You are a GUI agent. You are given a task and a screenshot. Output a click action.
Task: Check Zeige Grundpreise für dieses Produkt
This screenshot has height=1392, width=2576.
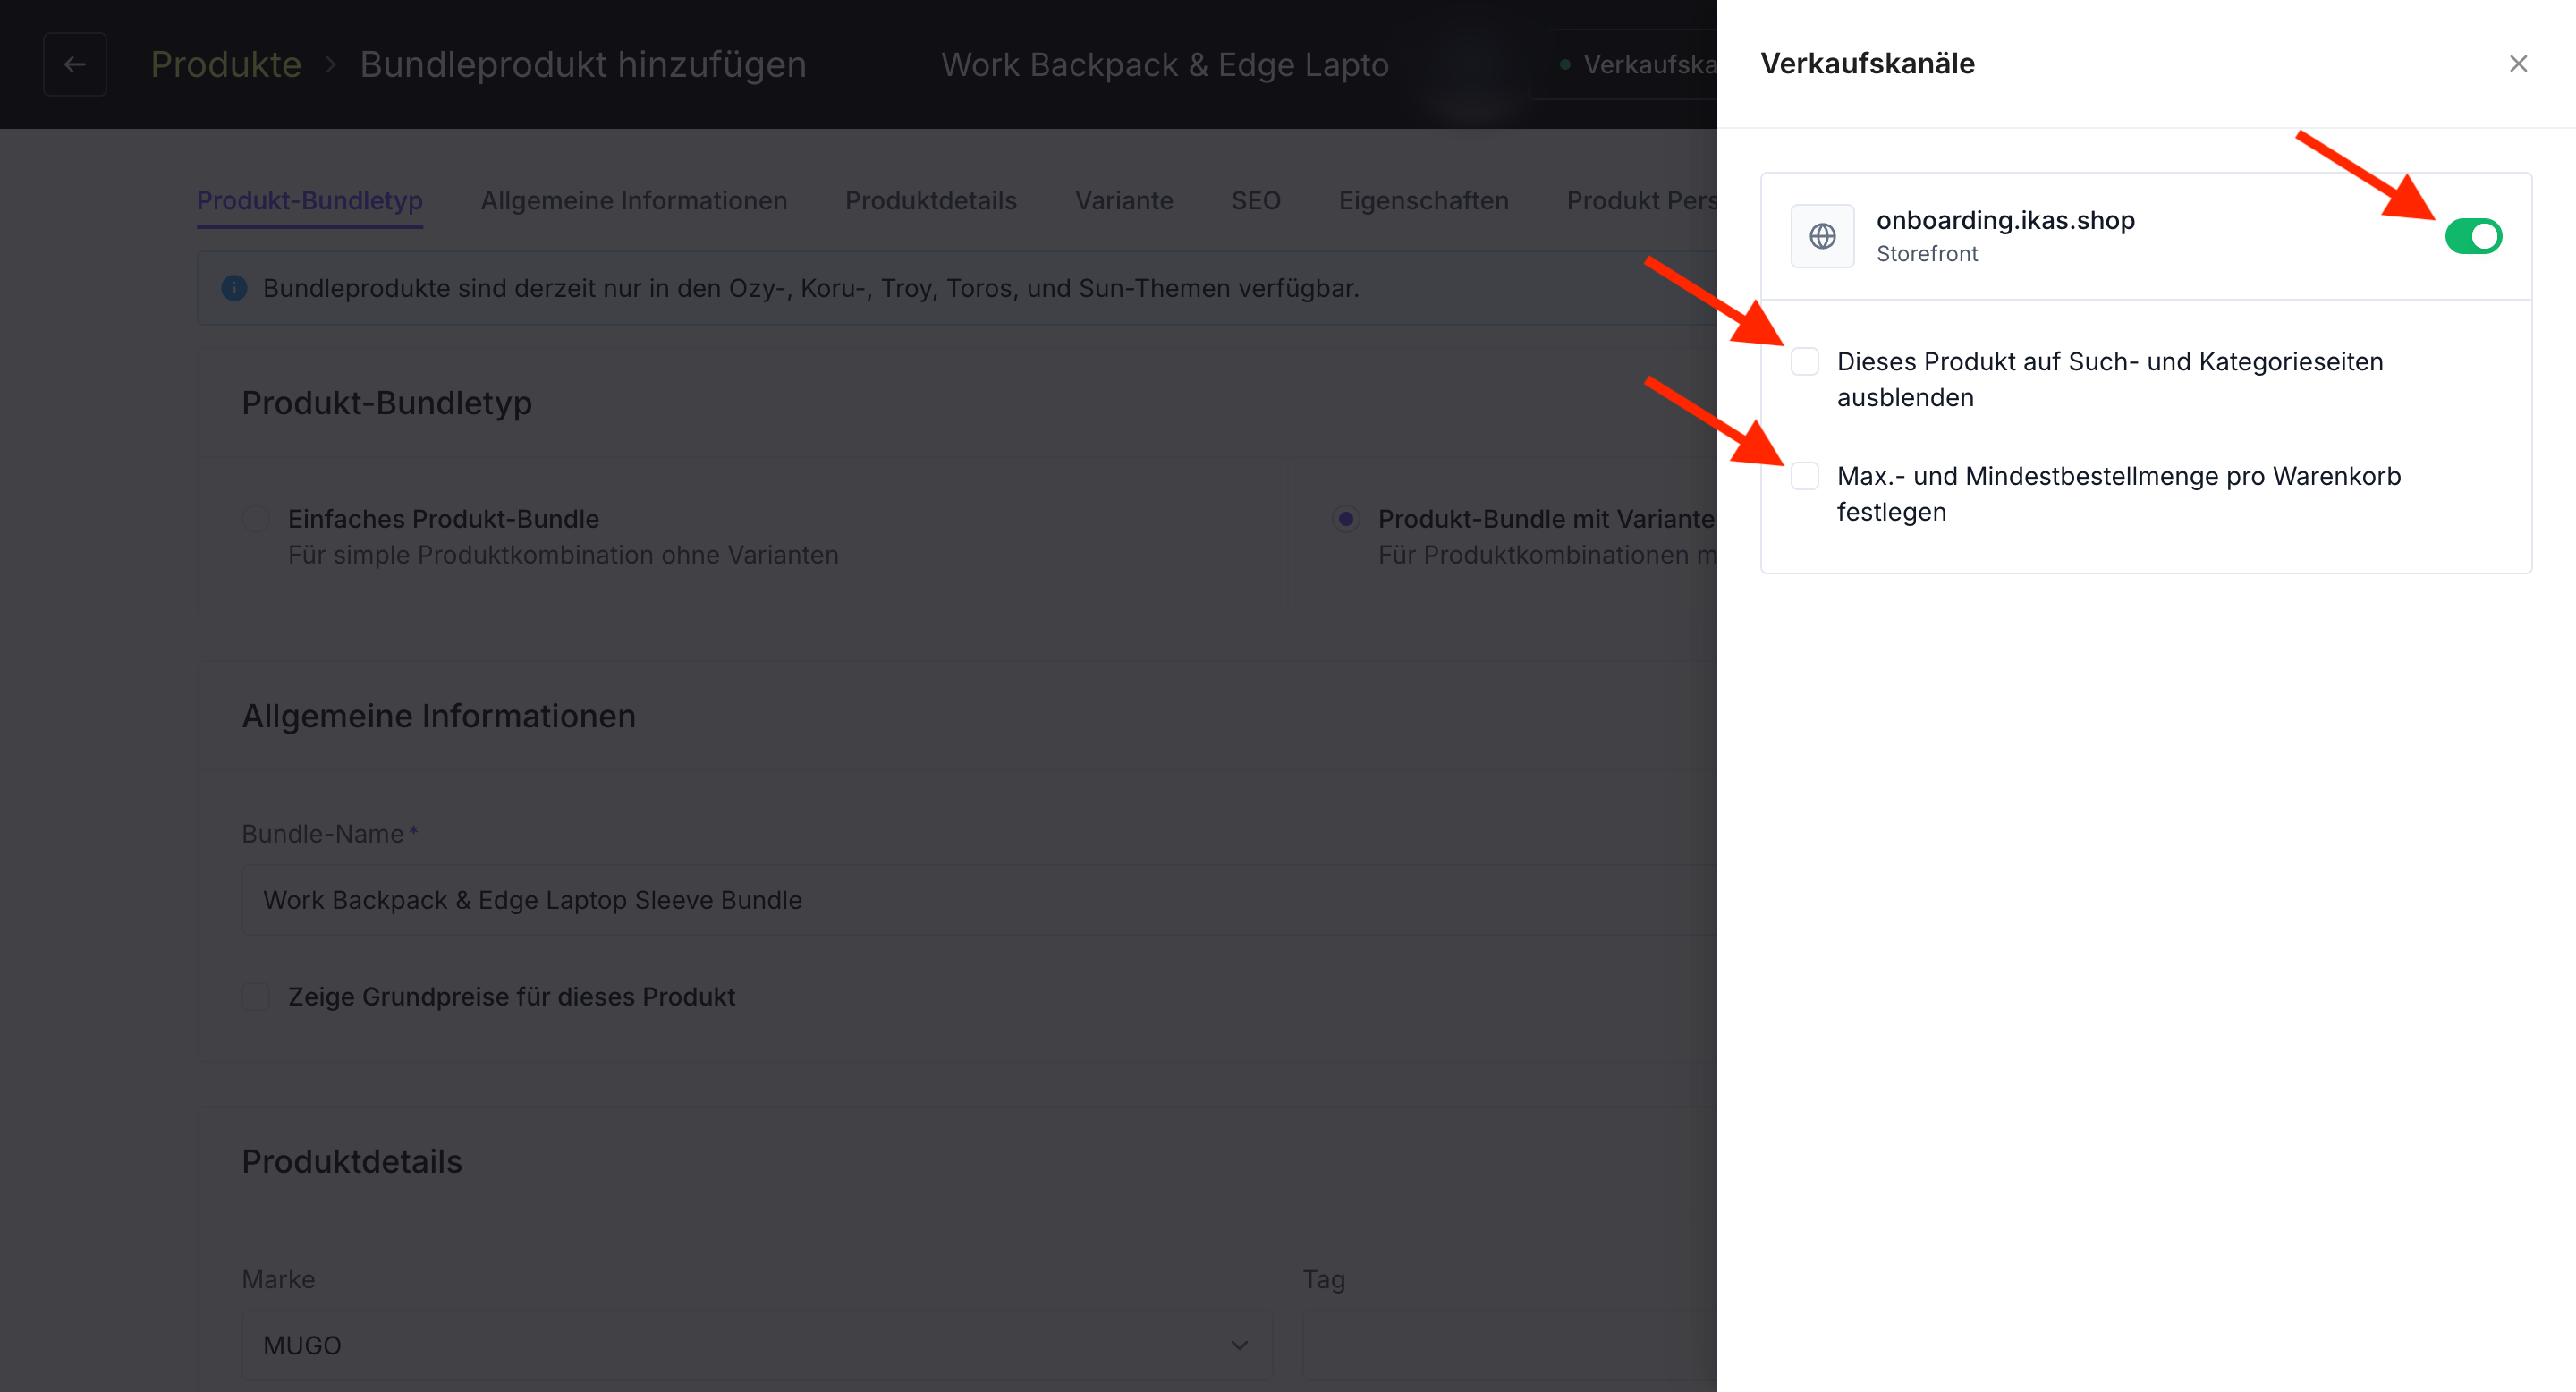(256, 997)
